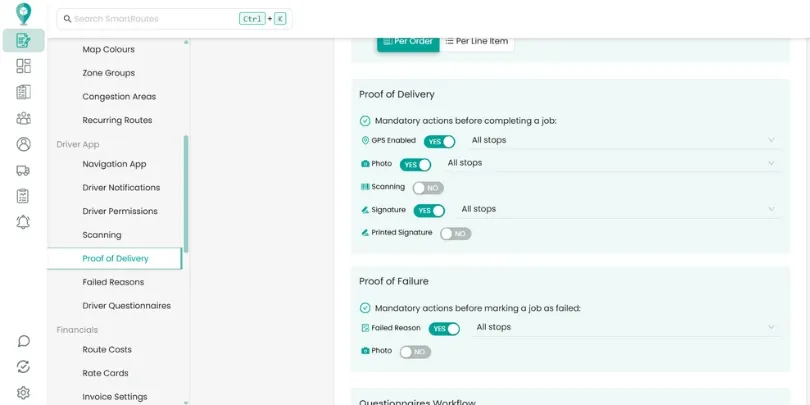
Task: Click the chat bubble icon
Action: tap(23, 341)
